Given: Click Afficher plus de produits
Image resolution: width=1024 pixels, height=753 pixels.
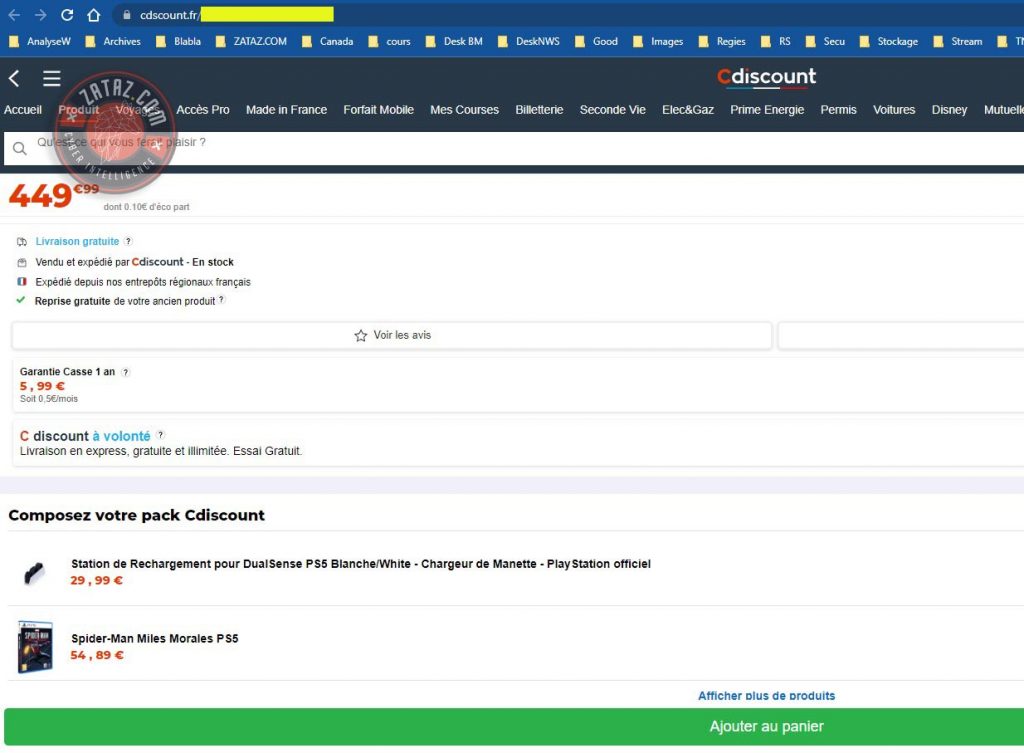Looking at the screenshot, I should coord(766,696).
